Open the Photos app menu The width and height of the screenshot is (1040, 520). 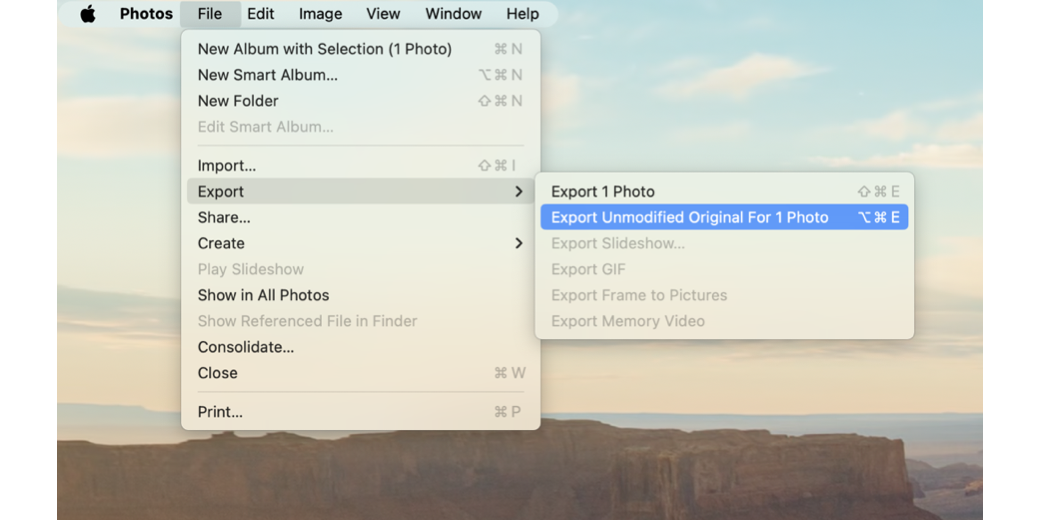click(146, 14)
